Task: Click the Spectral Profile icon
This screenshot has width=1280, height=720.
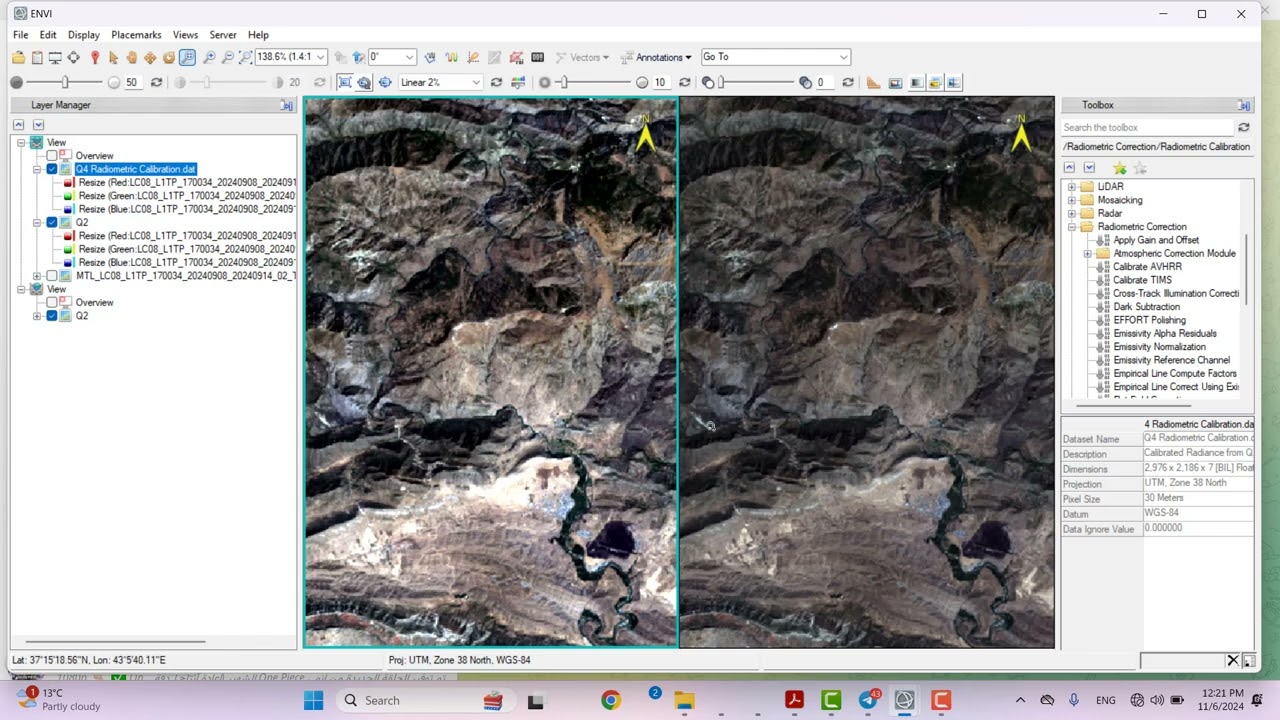Action: (451, 58)
